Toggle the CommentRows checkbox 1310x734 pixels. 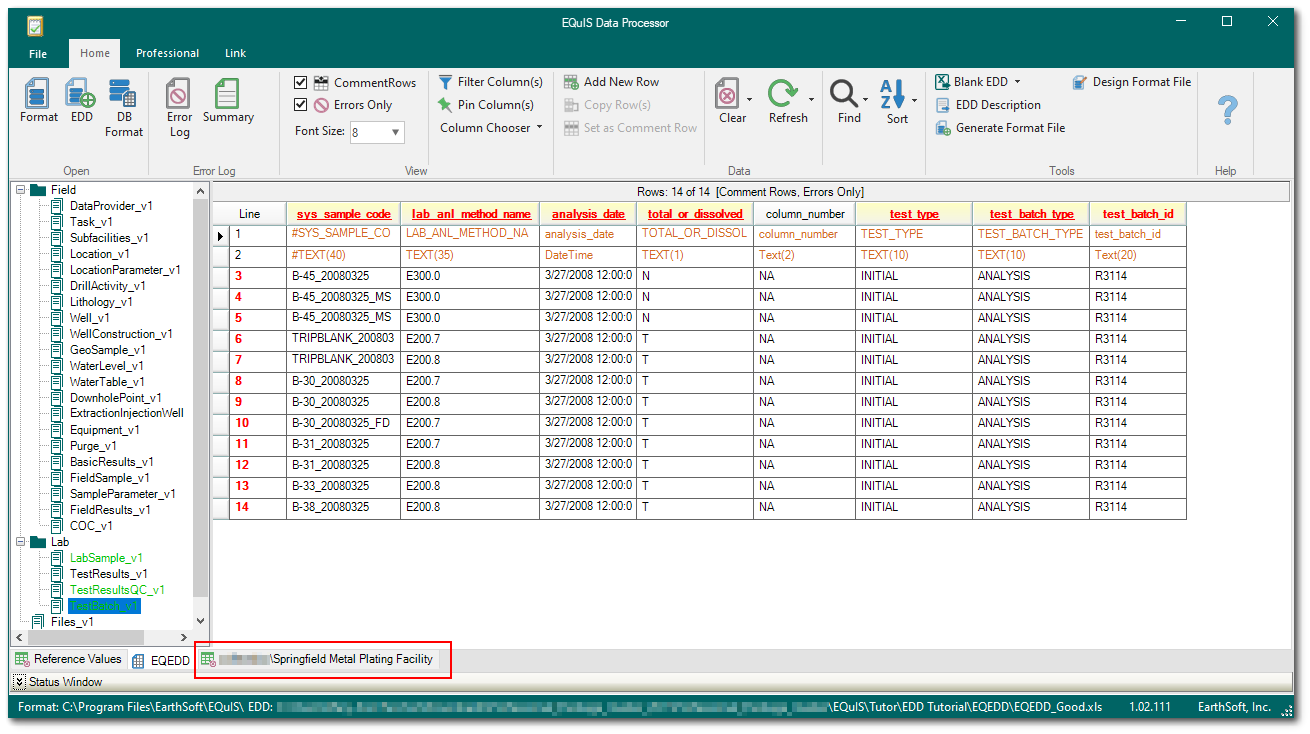point(302,82)
